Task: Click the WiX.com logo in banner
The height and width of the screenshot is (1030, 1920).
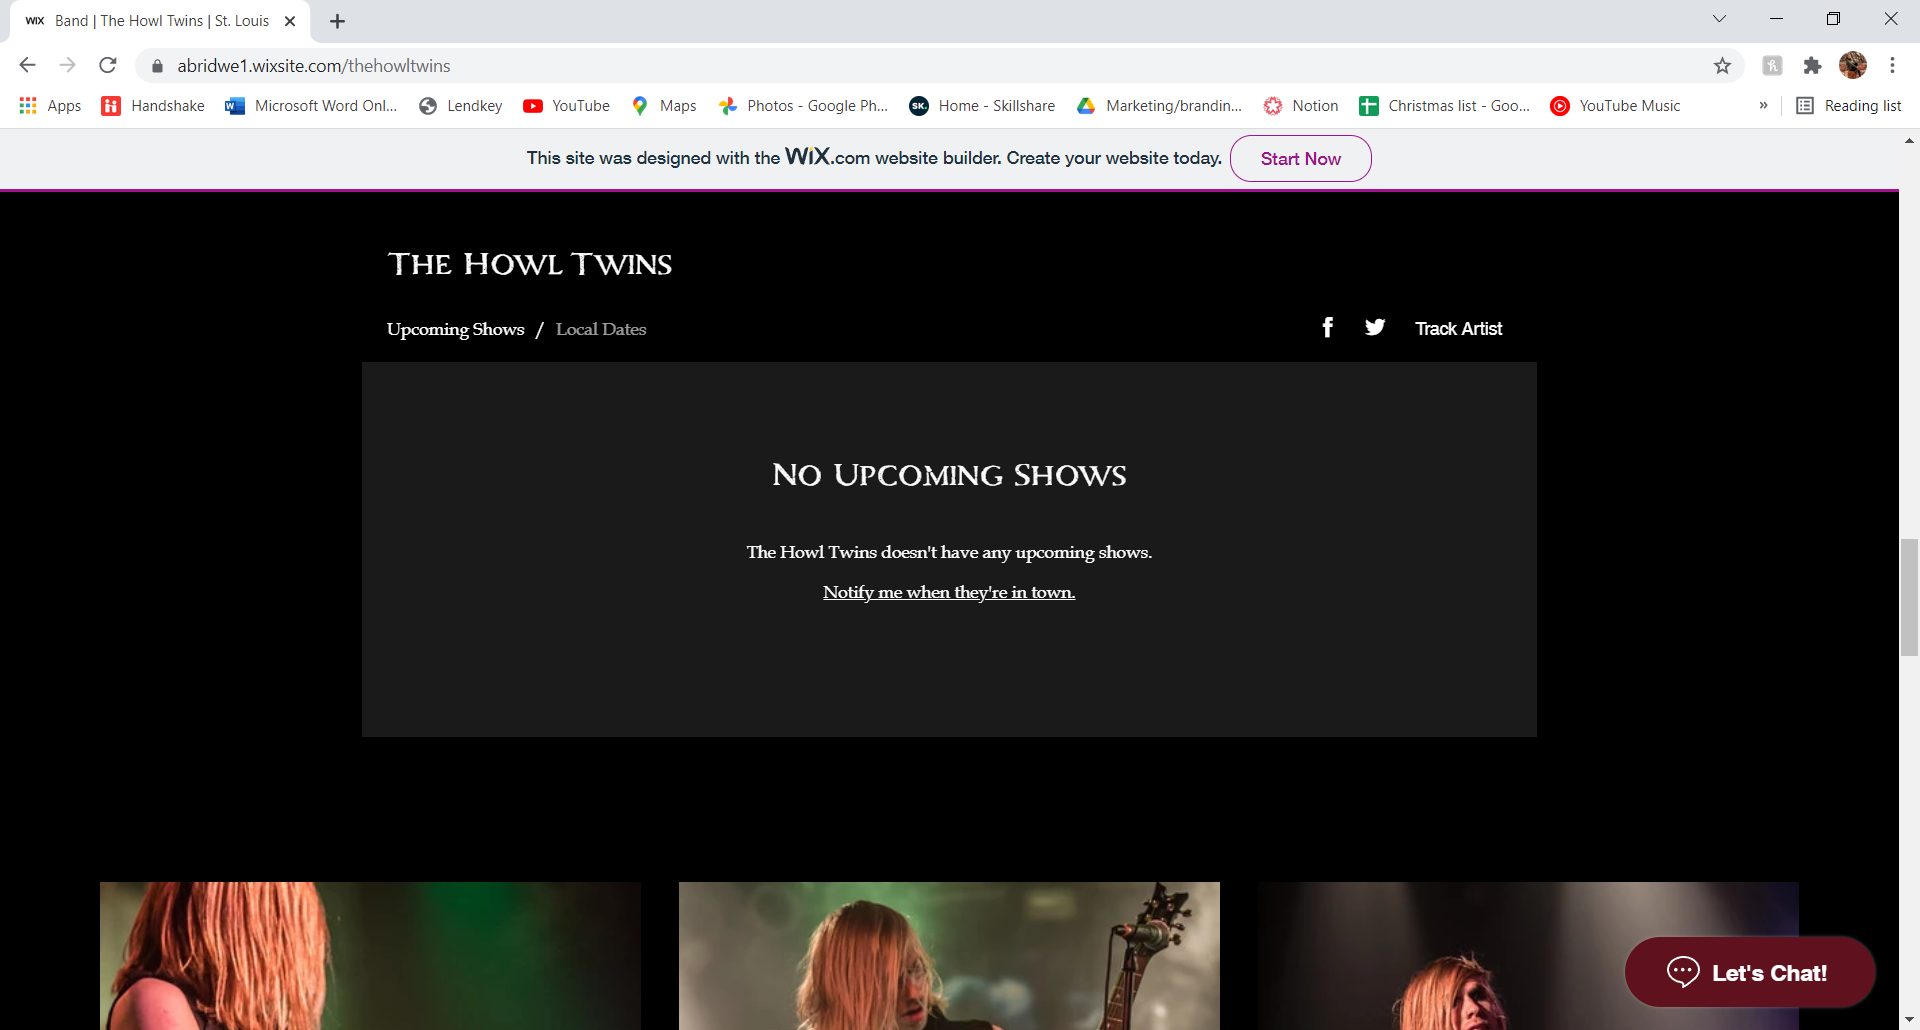Action: click(x=827, y=156)
